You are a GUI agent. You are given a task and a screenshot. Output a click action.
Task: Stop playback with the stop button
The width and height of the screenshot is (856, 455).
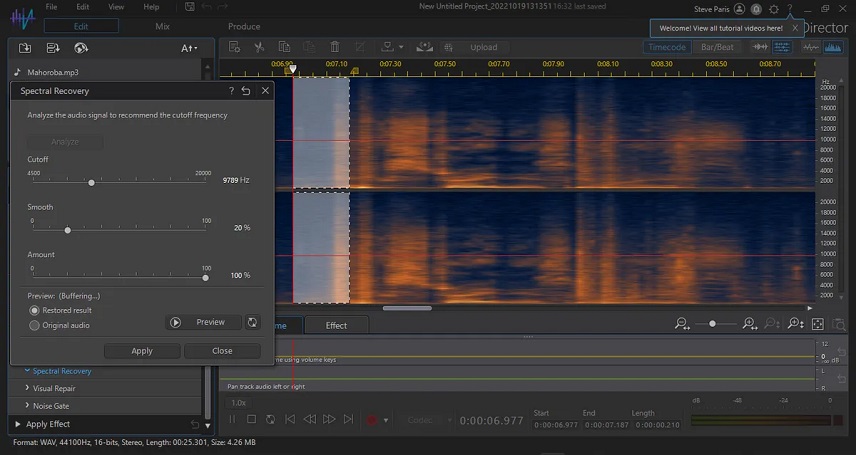251,419
